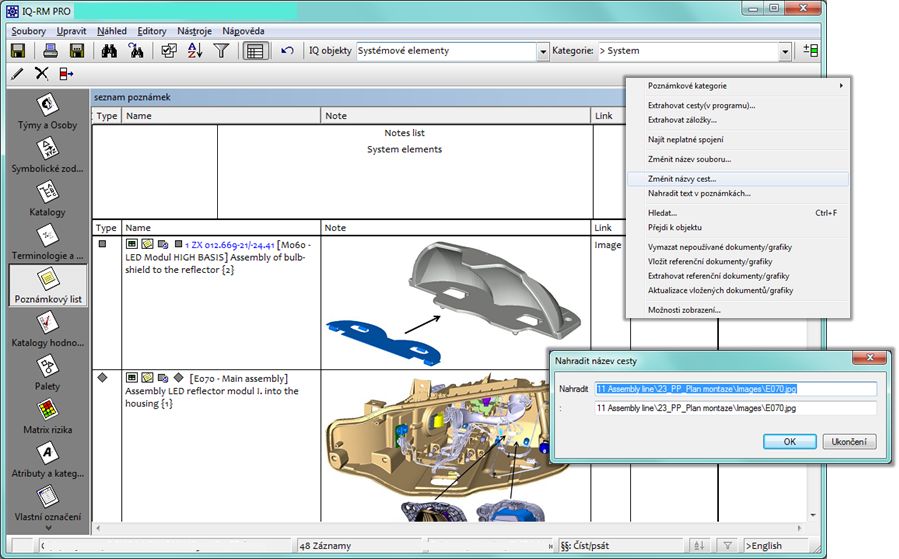Image resolution: width=899 pixels, height=559 pixels.
Task: Open the Nástroje menu
Action: pyautogui.click(x=194, y=31)
